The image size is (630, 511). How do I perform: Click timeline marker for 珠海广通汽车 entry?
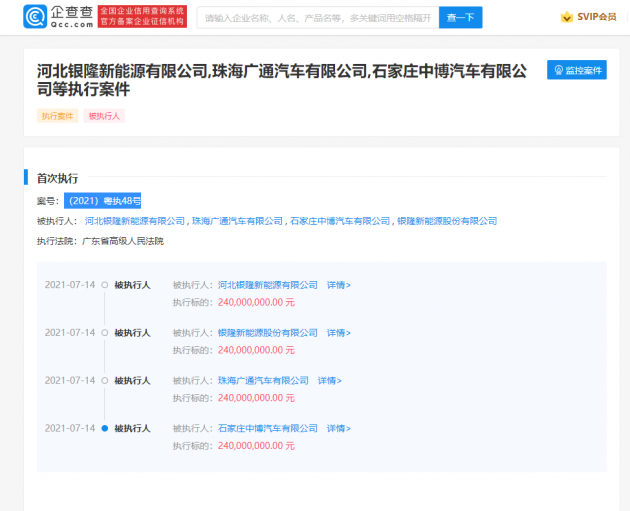coord(105,381)
